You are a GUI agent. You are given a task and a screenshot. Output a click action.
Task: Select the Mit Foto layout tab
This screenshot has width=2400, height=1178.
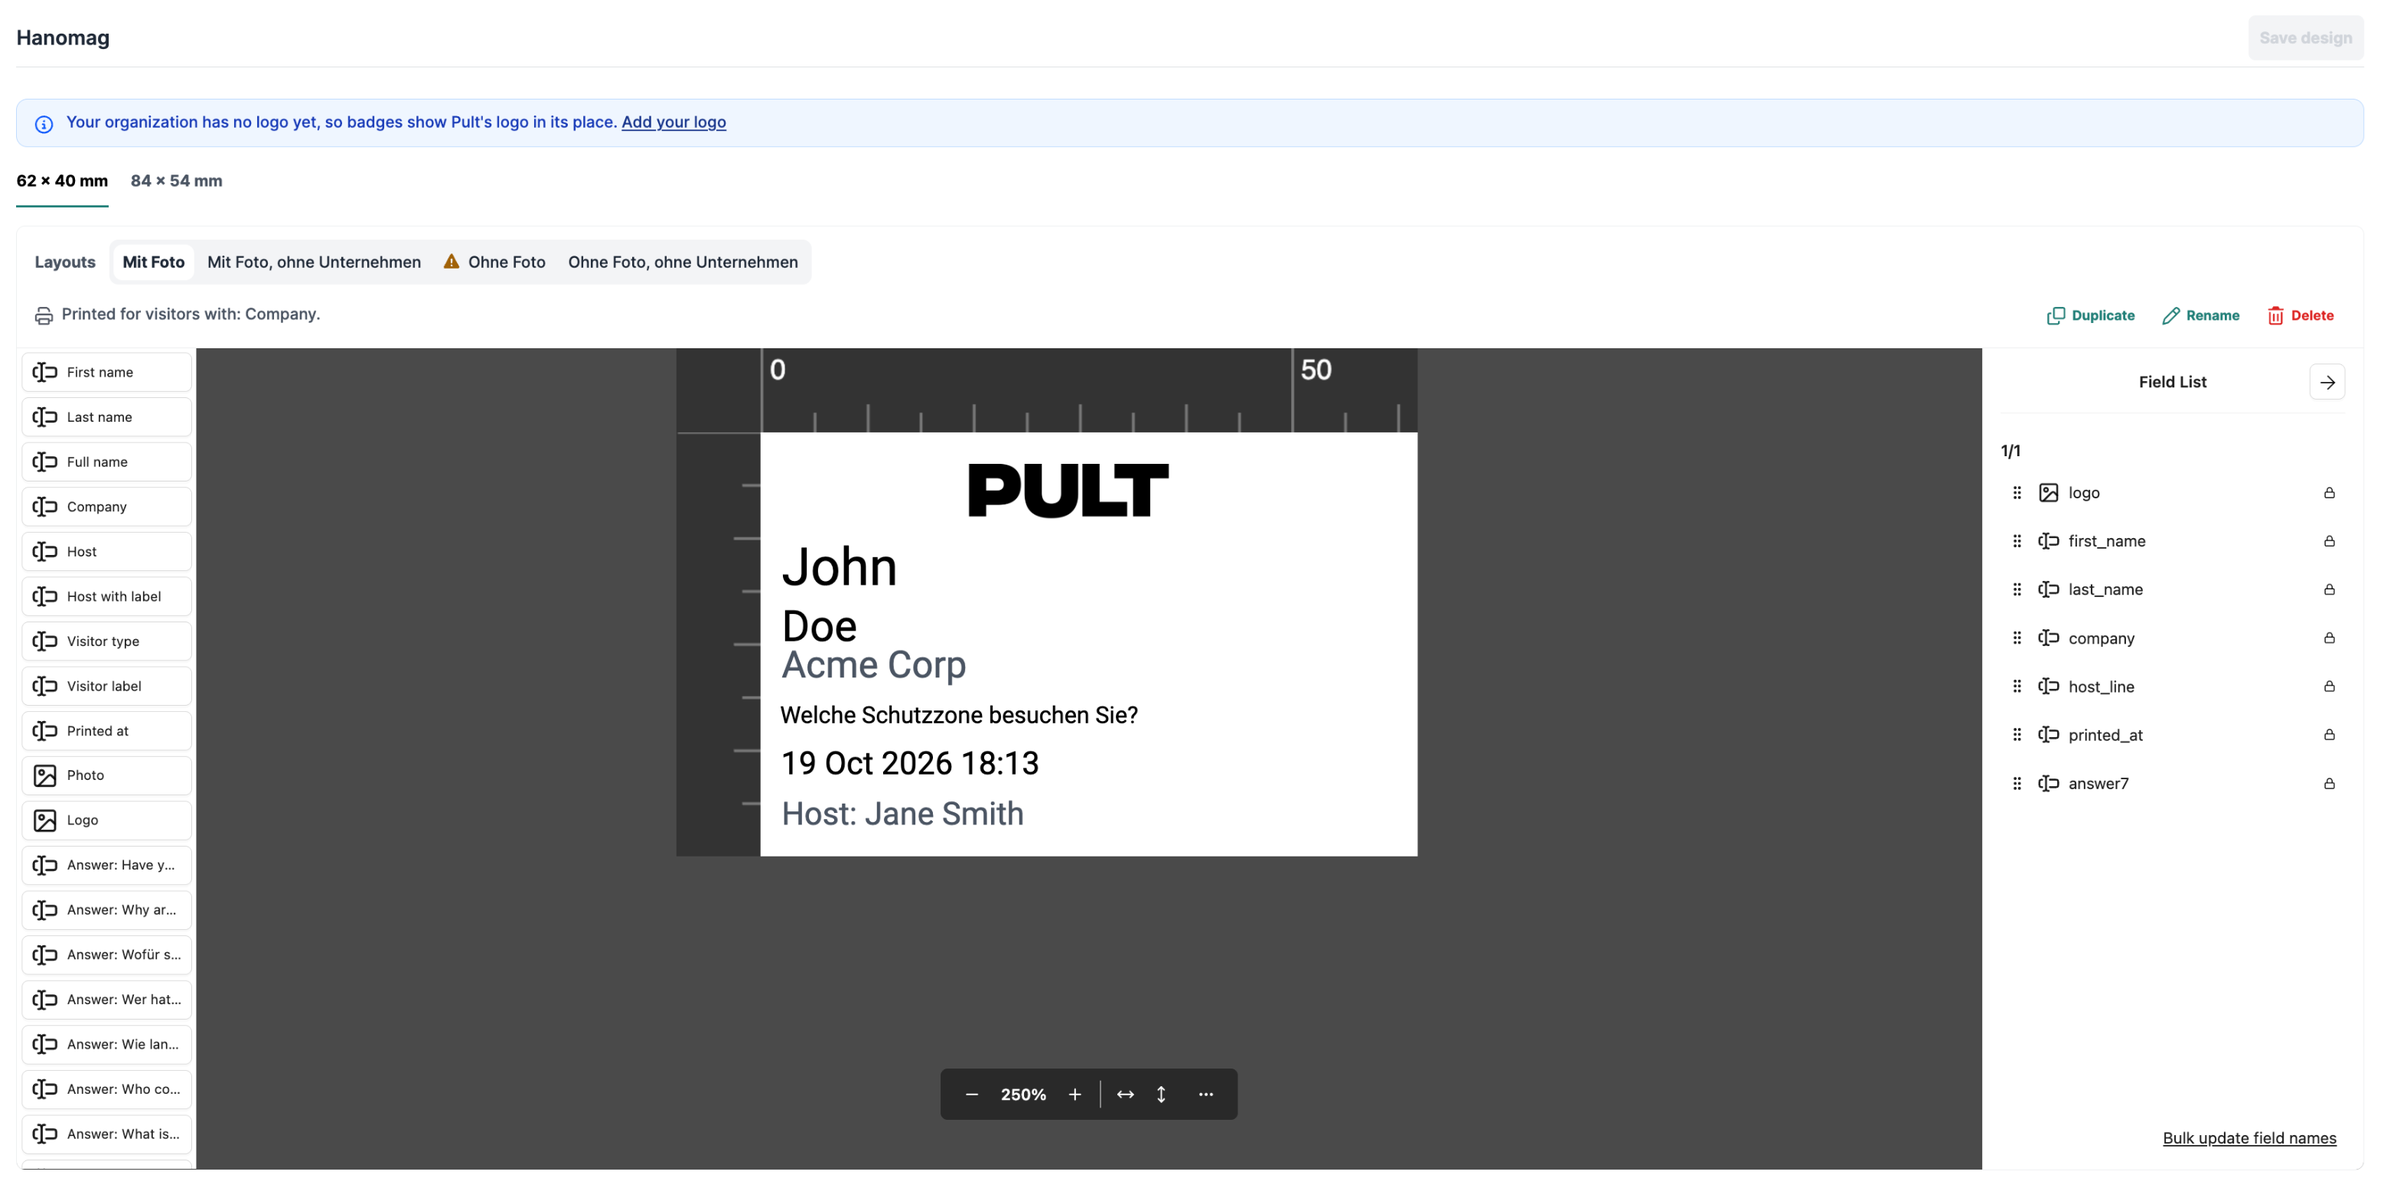153,262
